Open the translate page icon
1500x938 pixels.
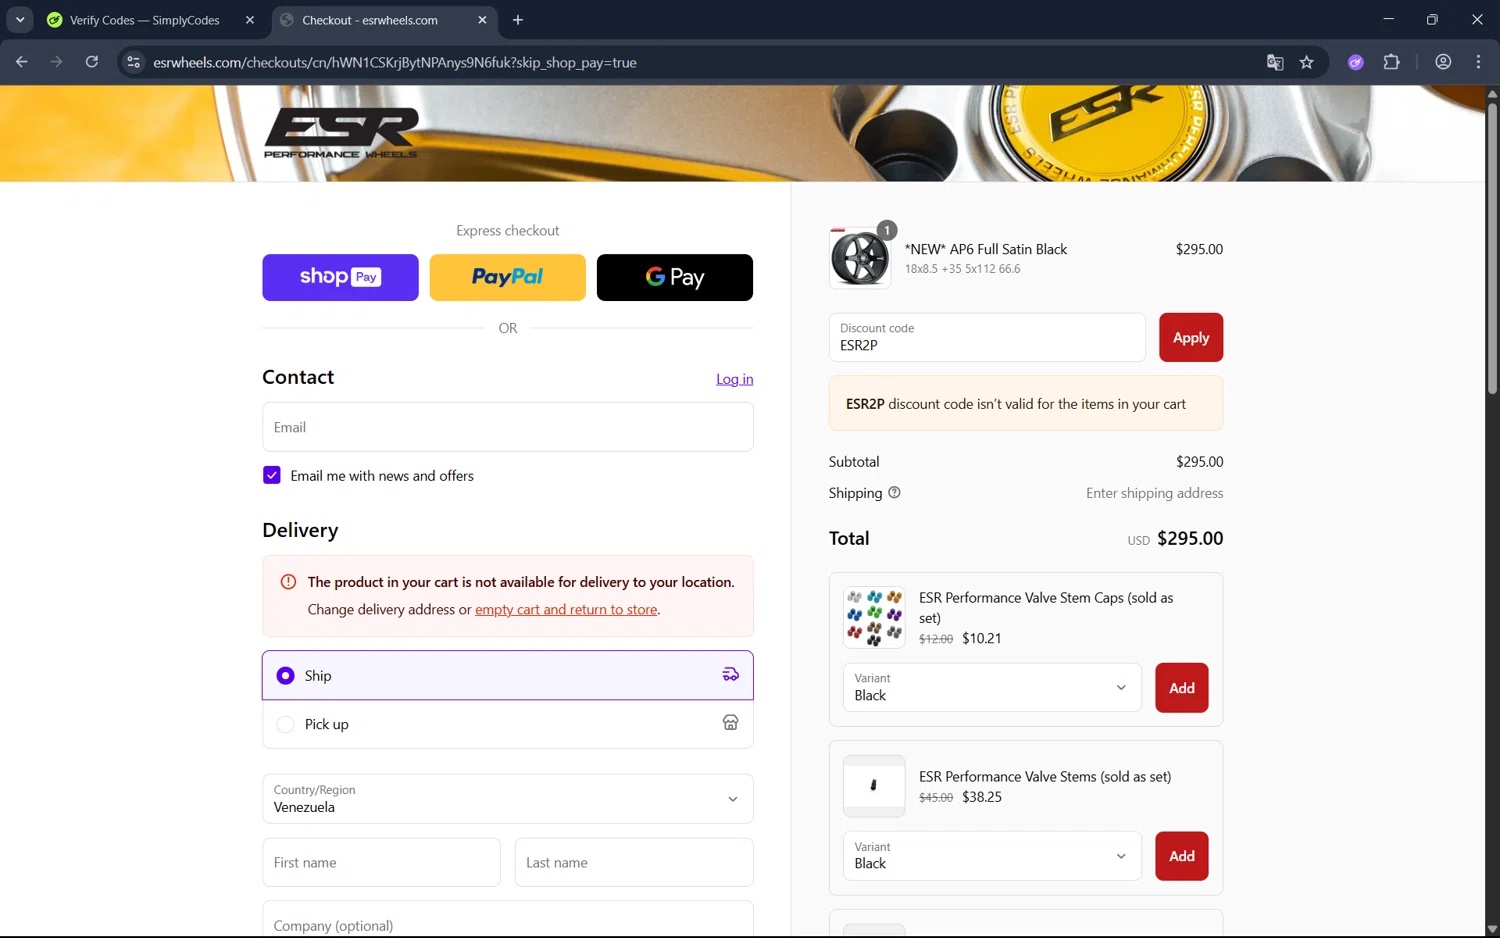coord(1275,62)
